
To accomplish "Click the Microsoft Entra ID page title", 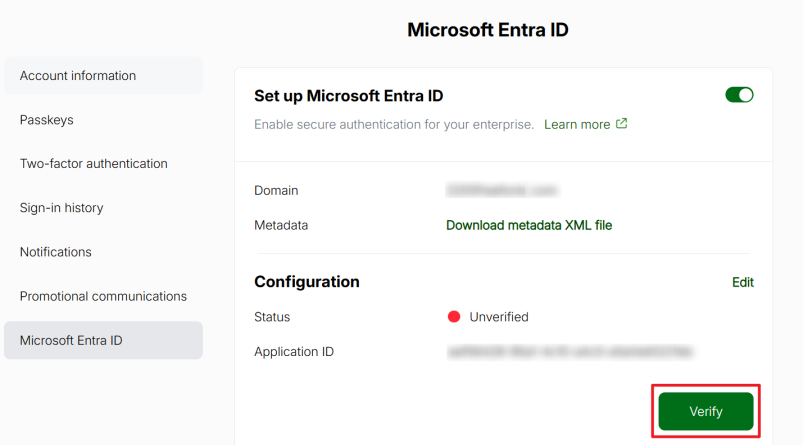I will [x=488, y=30].
